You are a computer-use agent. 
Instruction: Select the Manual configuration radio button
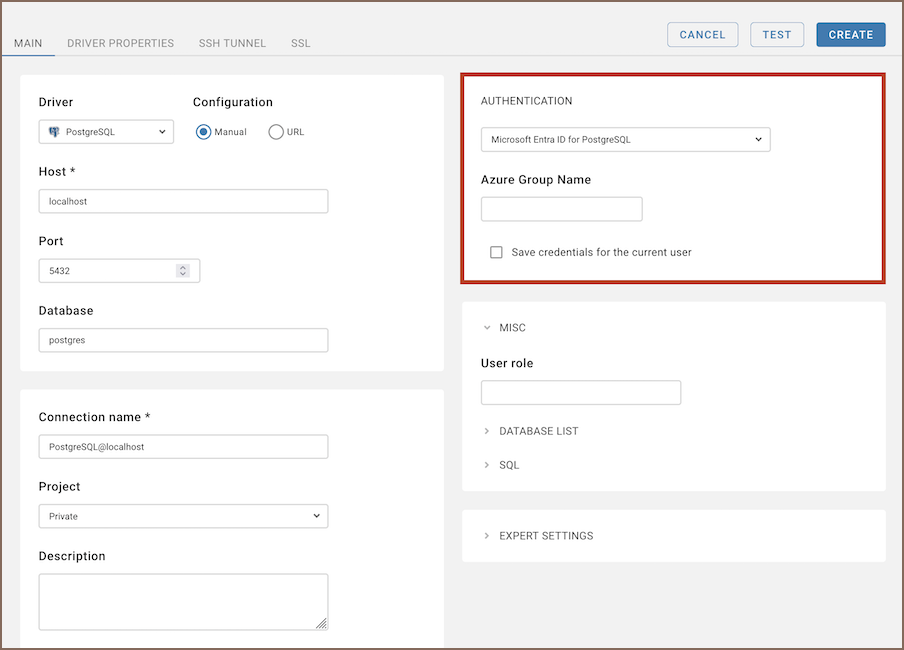[204, 132]
